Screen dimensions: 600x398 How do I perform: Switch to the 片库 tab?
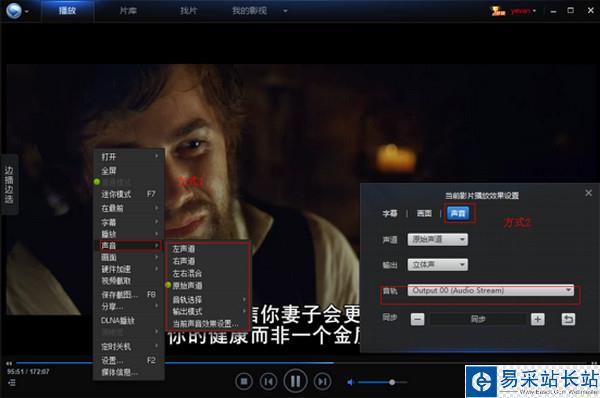[x=128, y=11]
